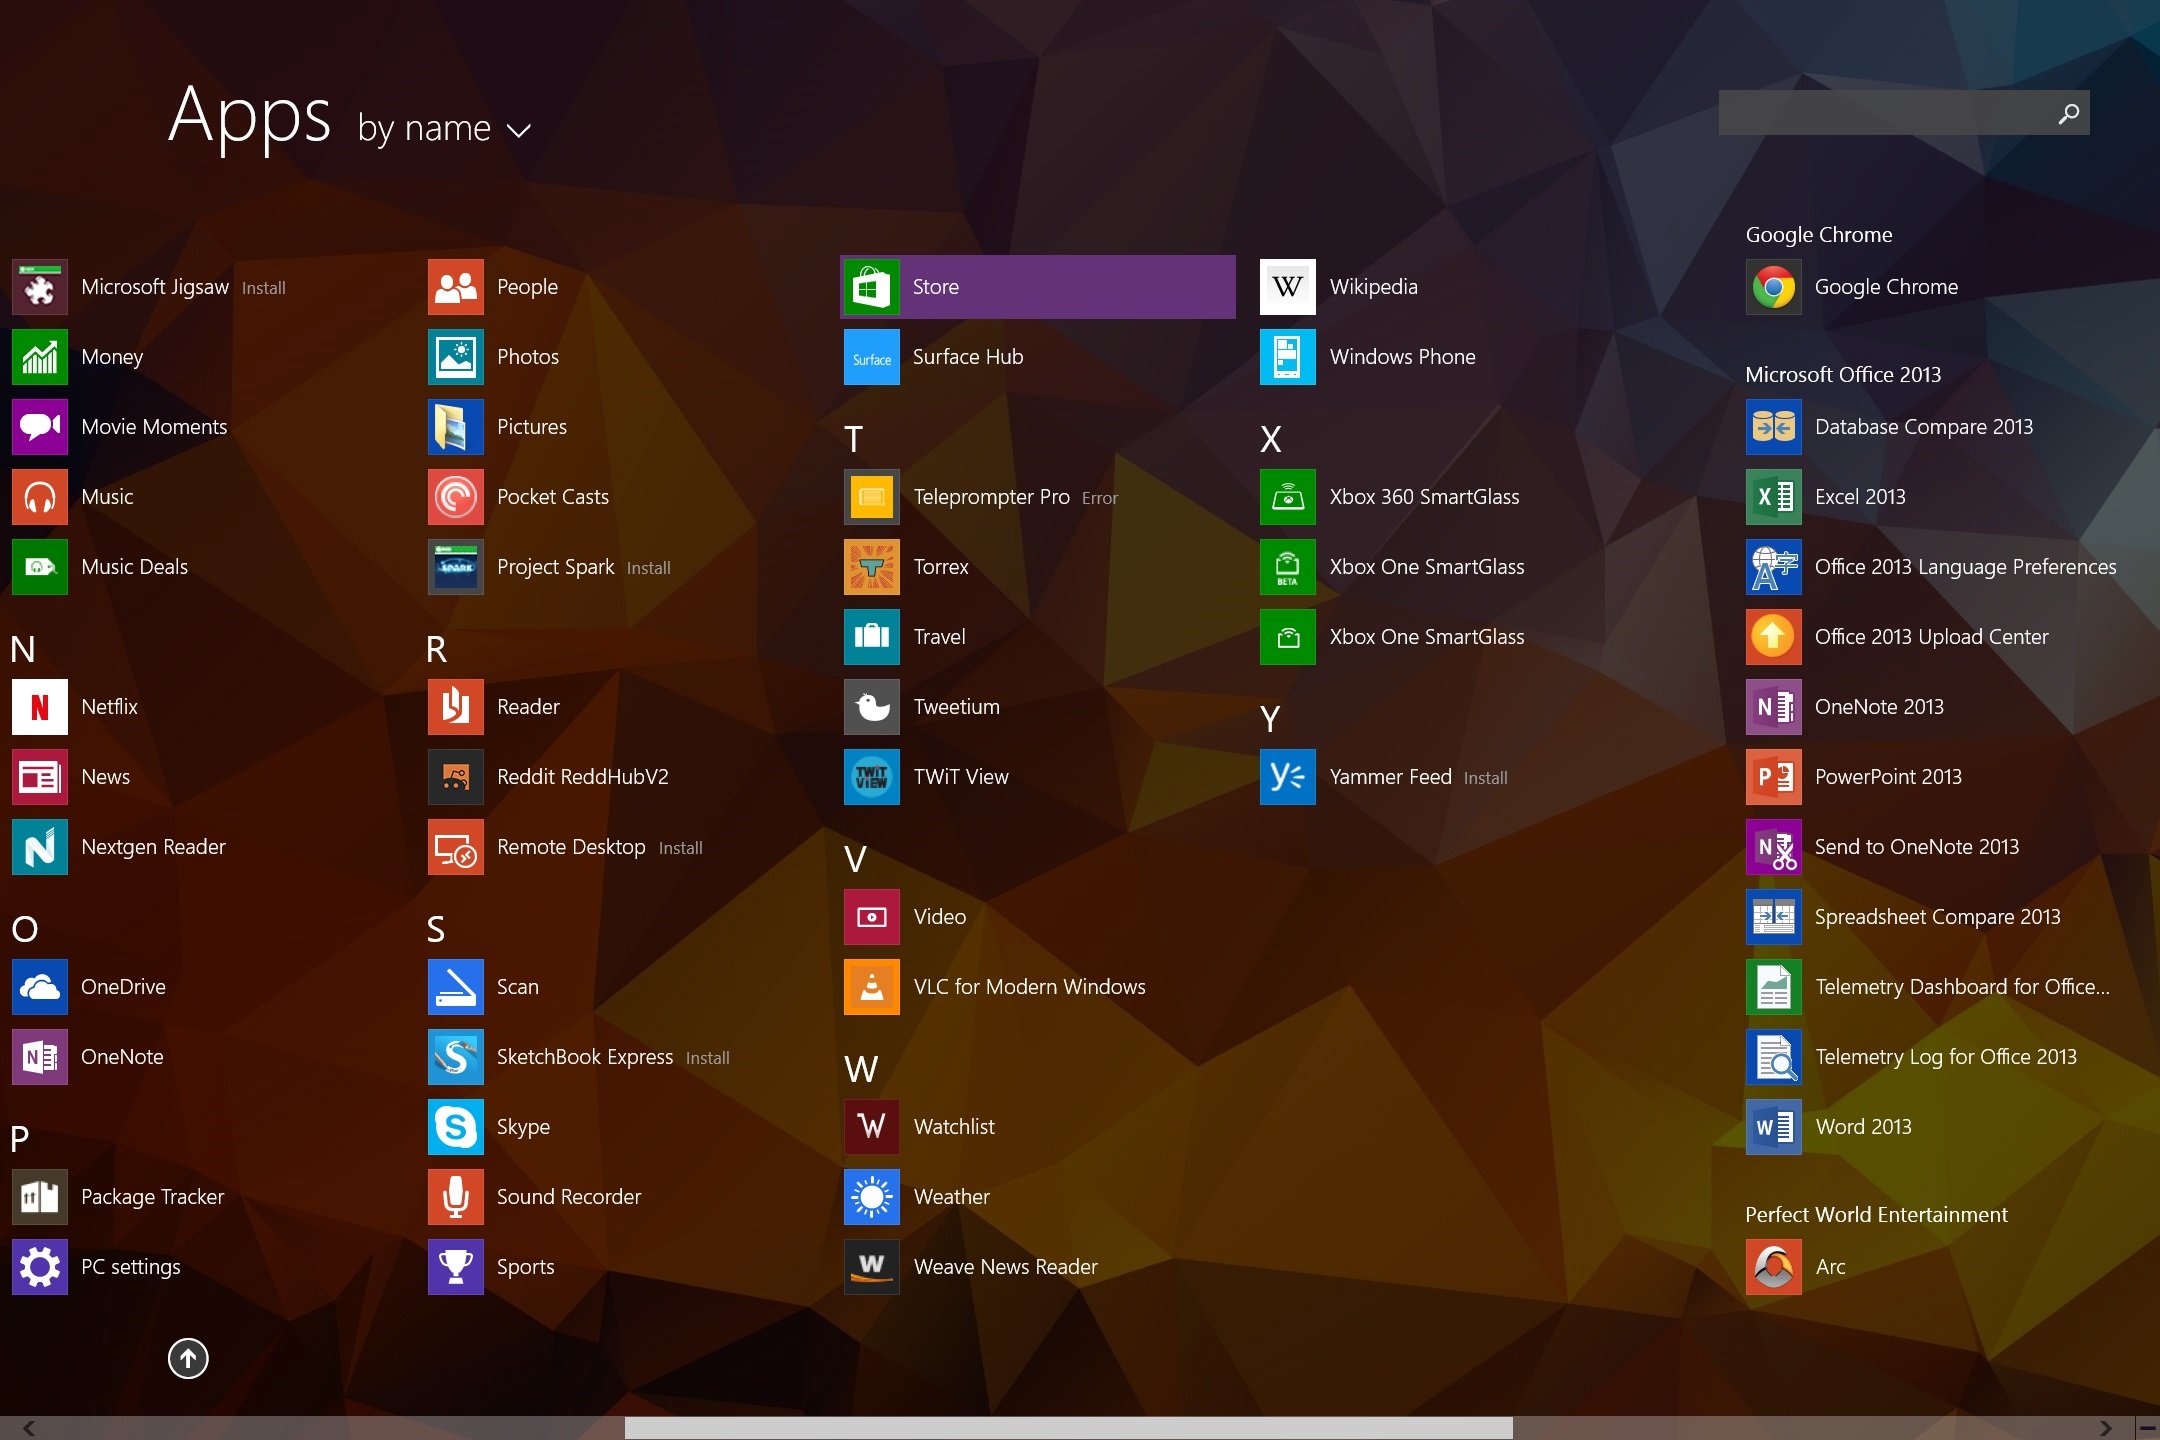Click Error label beside Teleprompter Pro
This screenshot has width=2160, height=1440.
[1100, 498]
